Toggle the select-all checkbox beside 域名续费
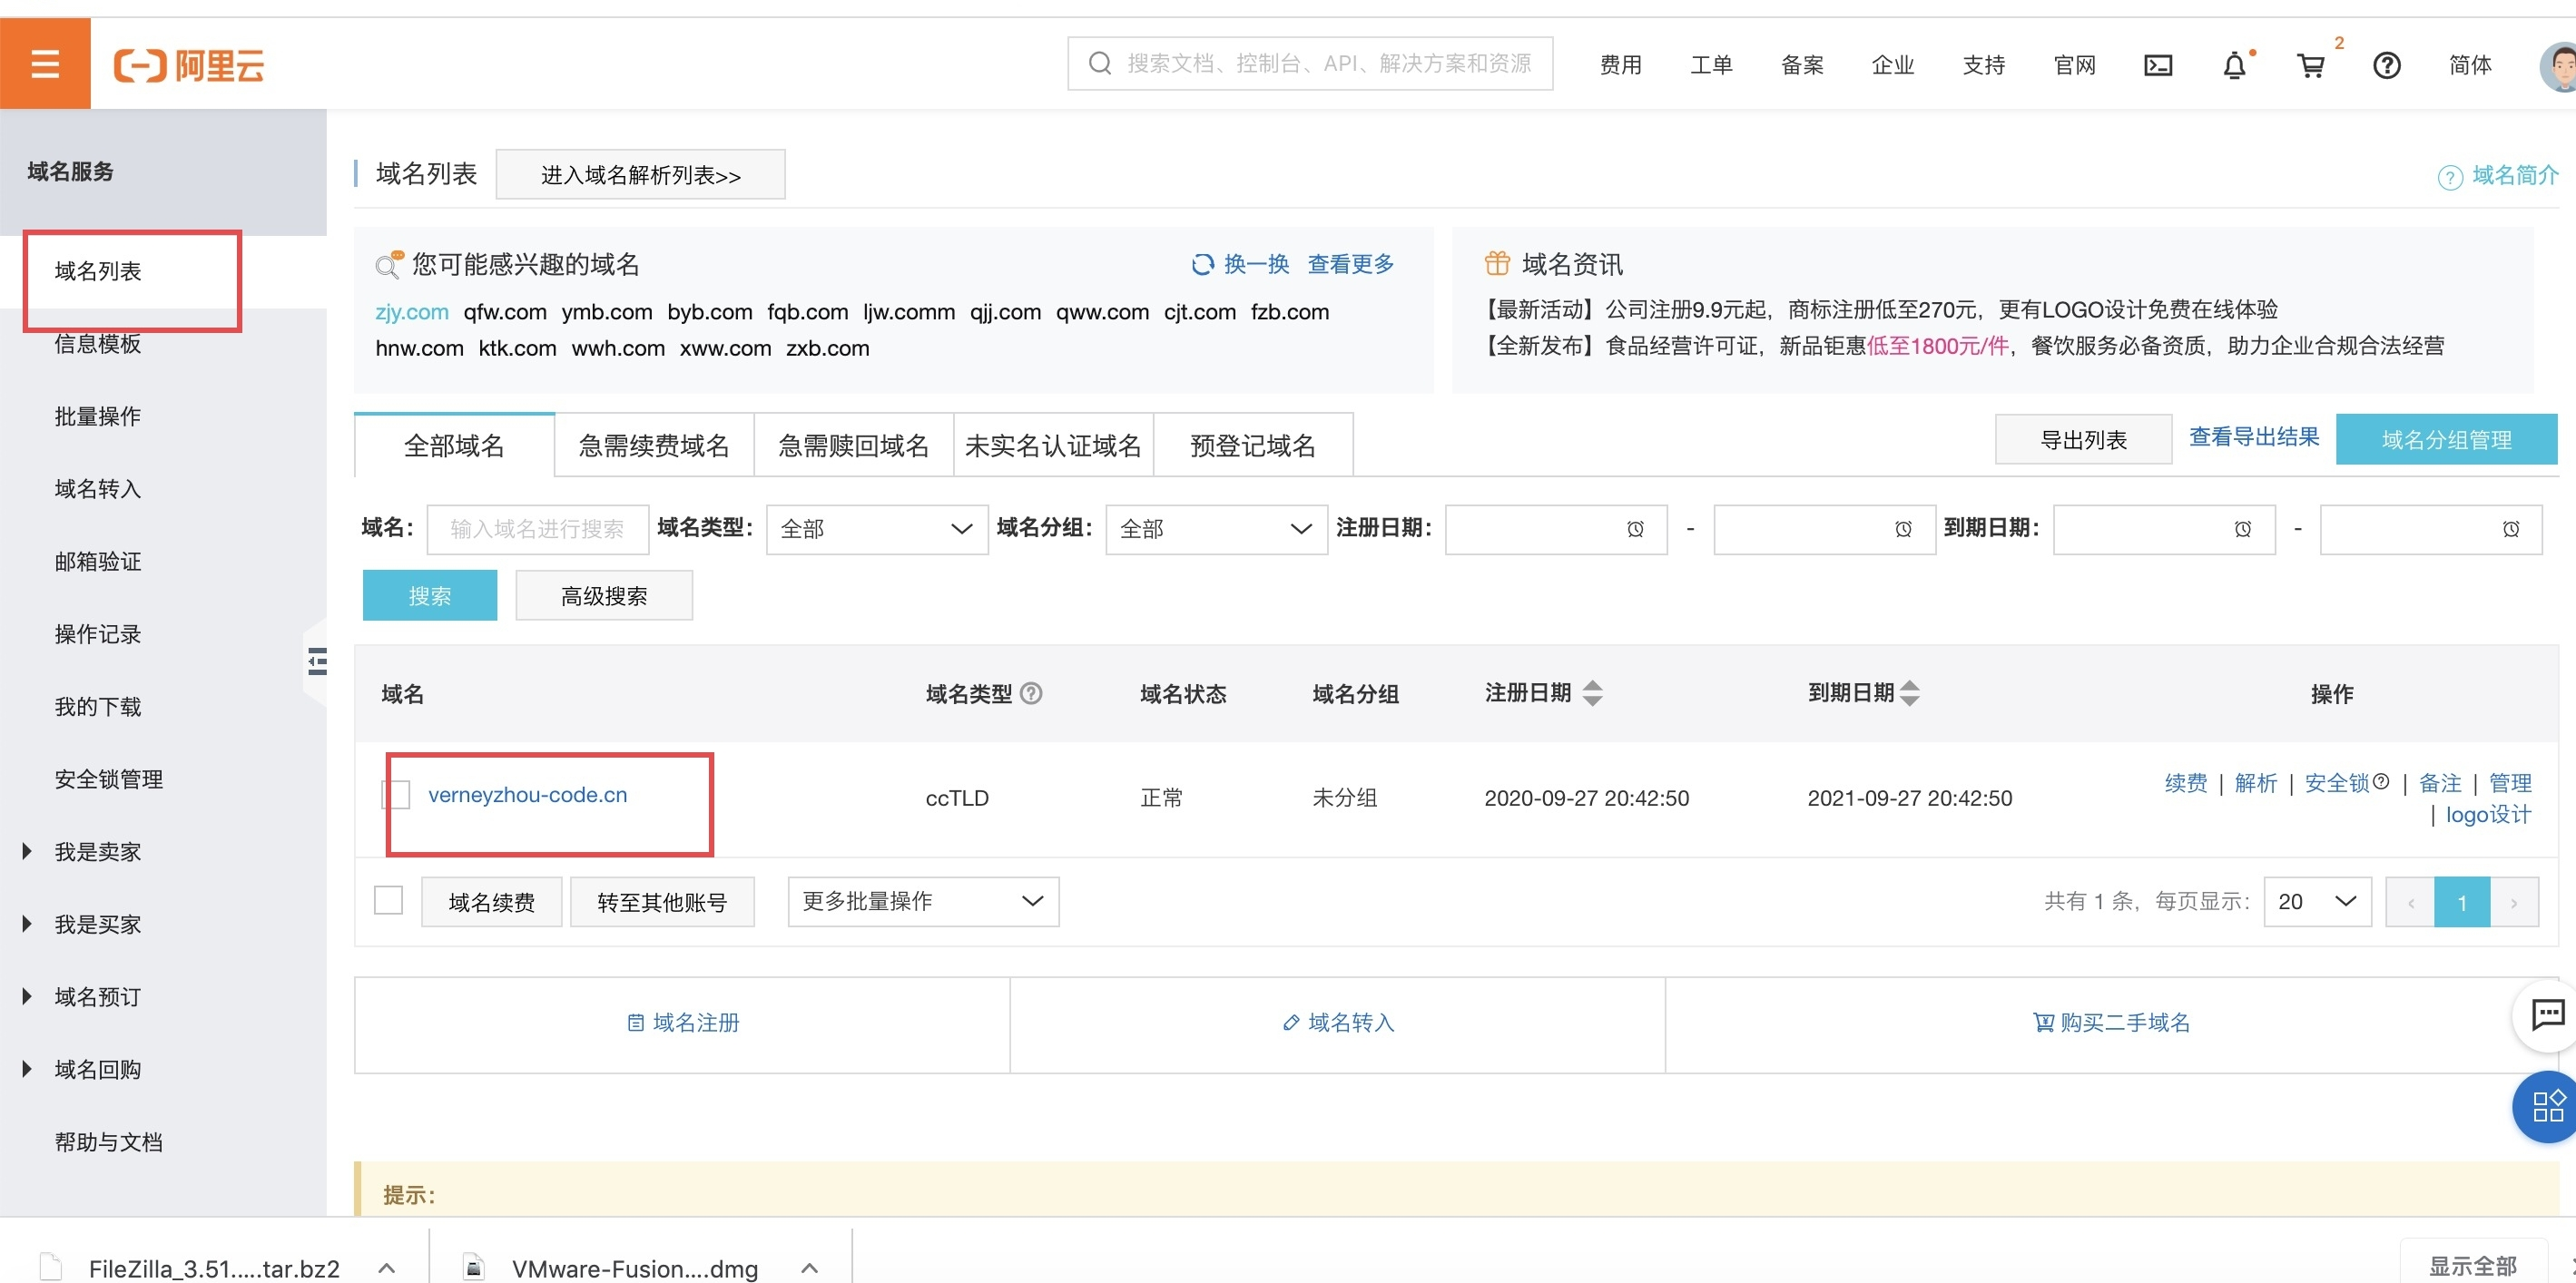2576x1283 pixels. click(388, 901)
